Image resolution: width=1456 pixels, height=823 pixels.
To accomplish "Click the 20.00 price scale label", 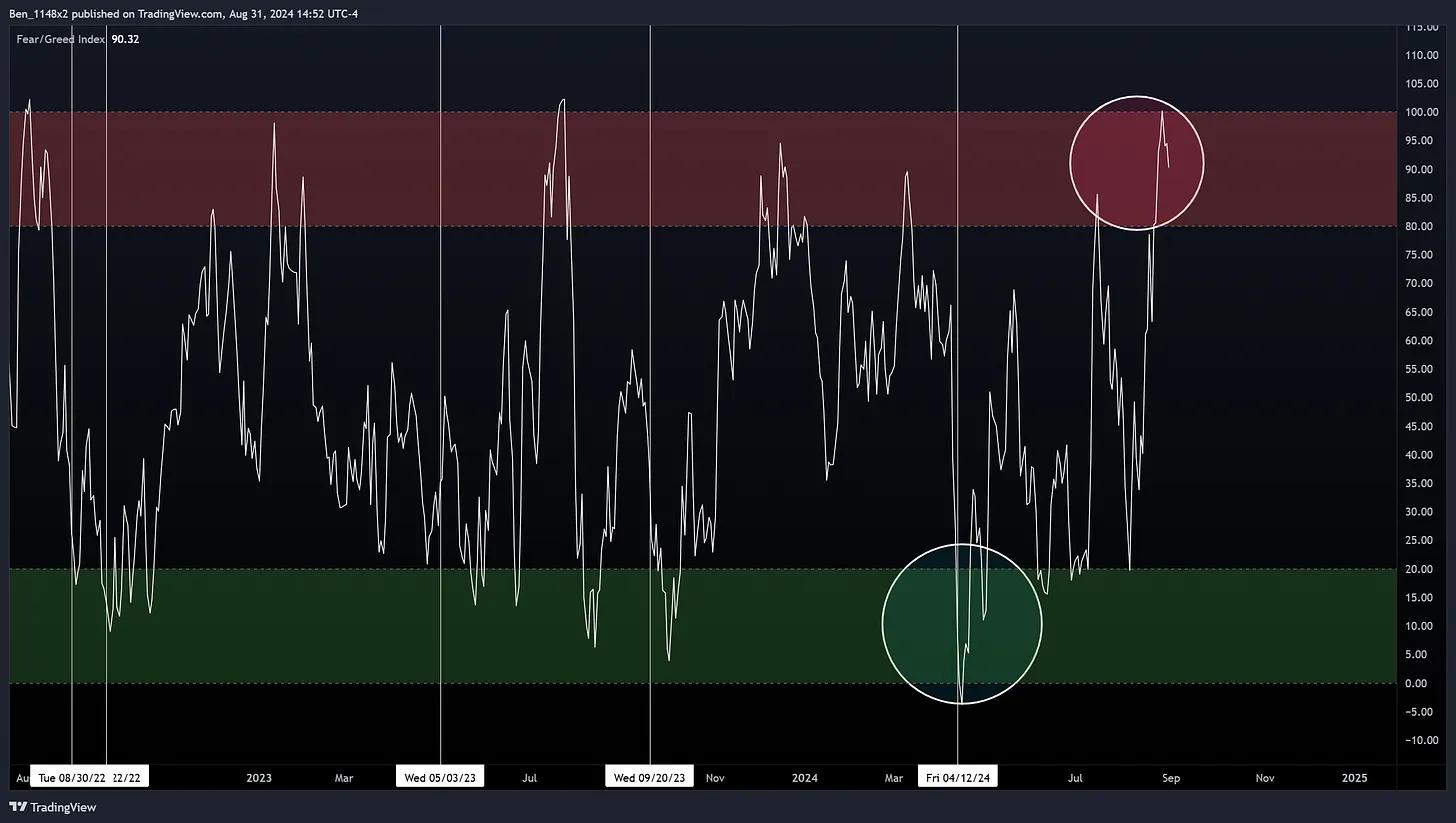I will tap(1421, 569).
